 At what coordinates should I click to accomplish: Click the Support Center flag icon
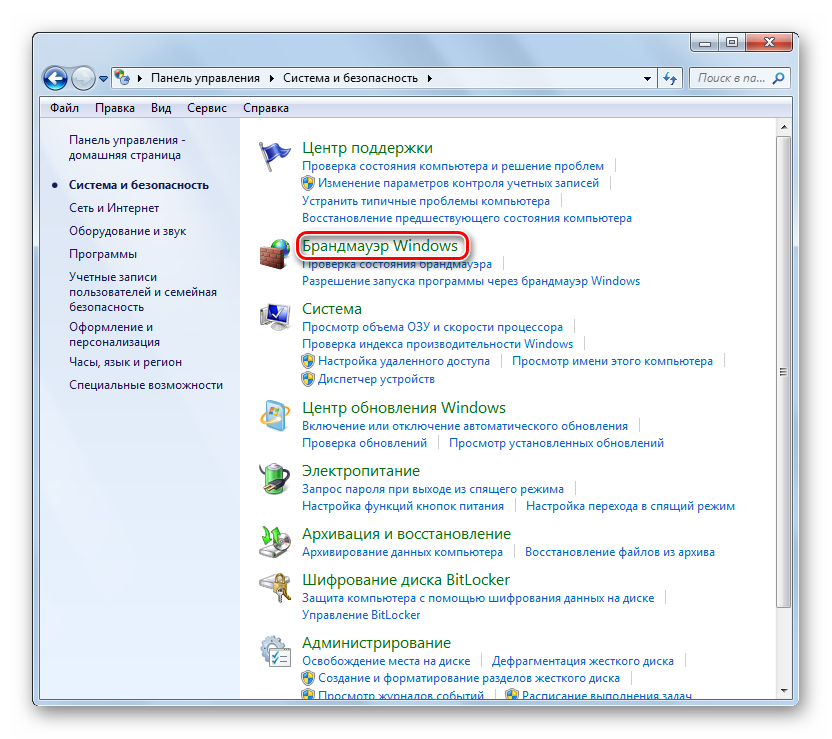tap(274, 158)
